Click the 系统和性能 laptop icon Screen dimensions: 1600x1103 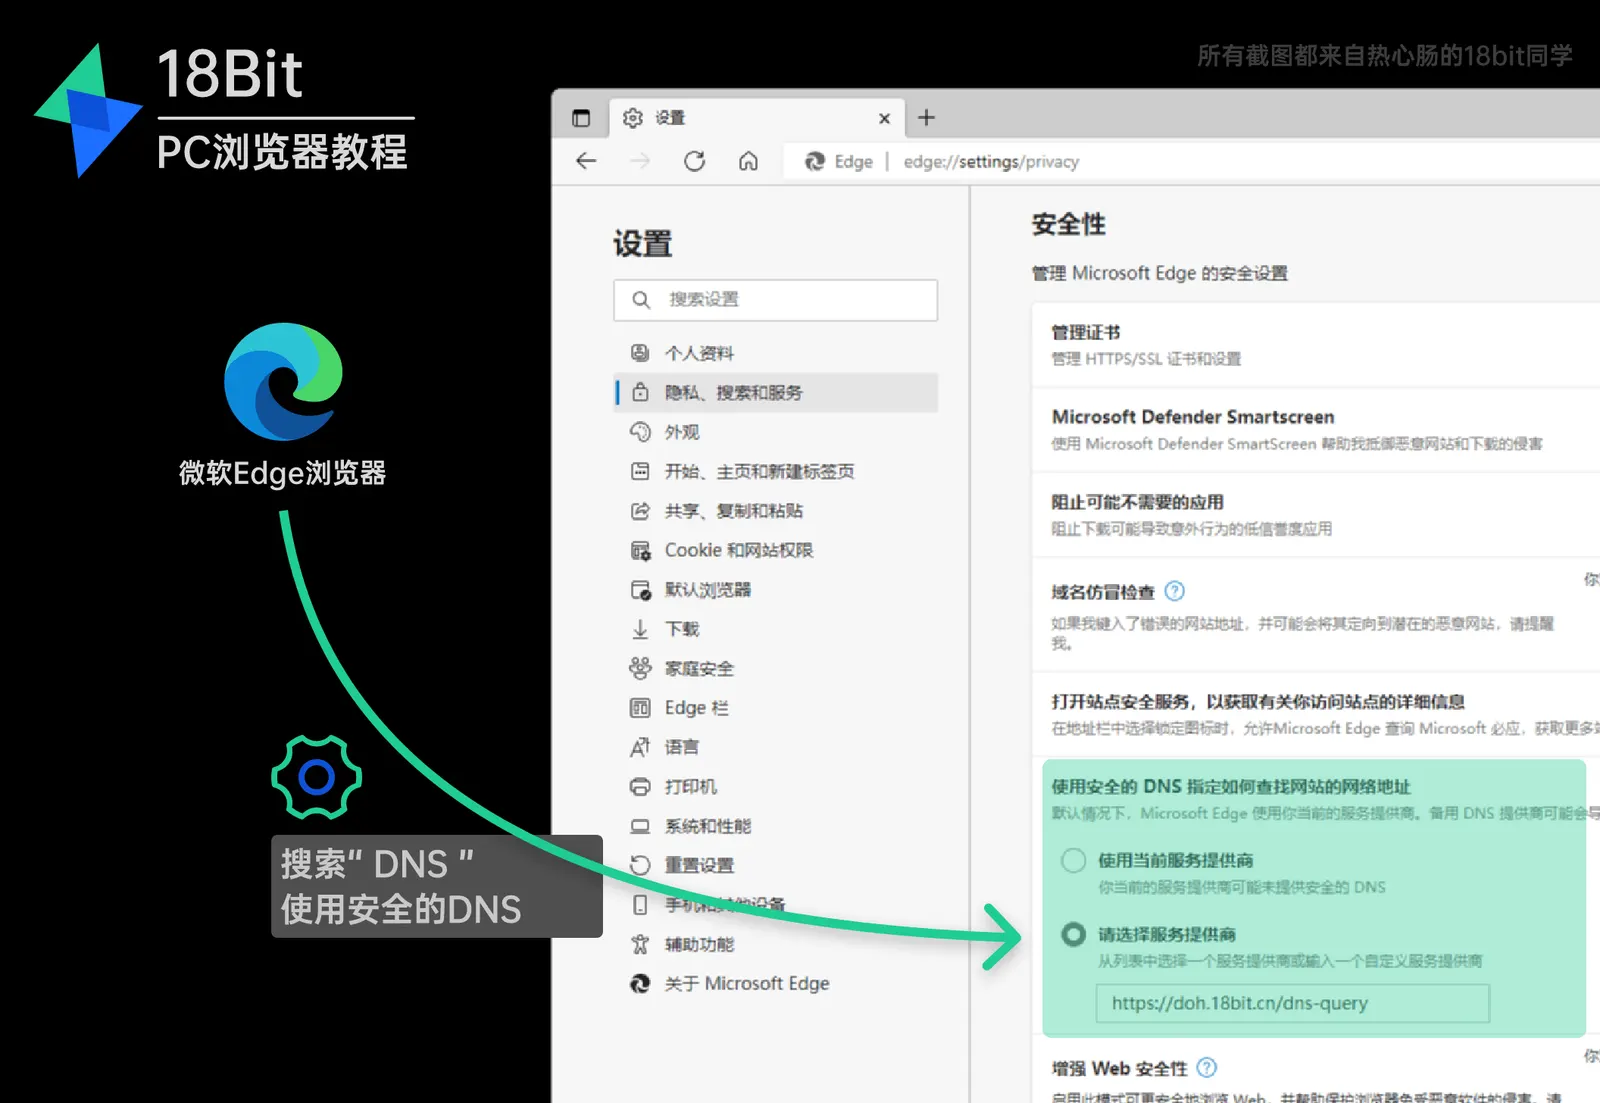640,826
